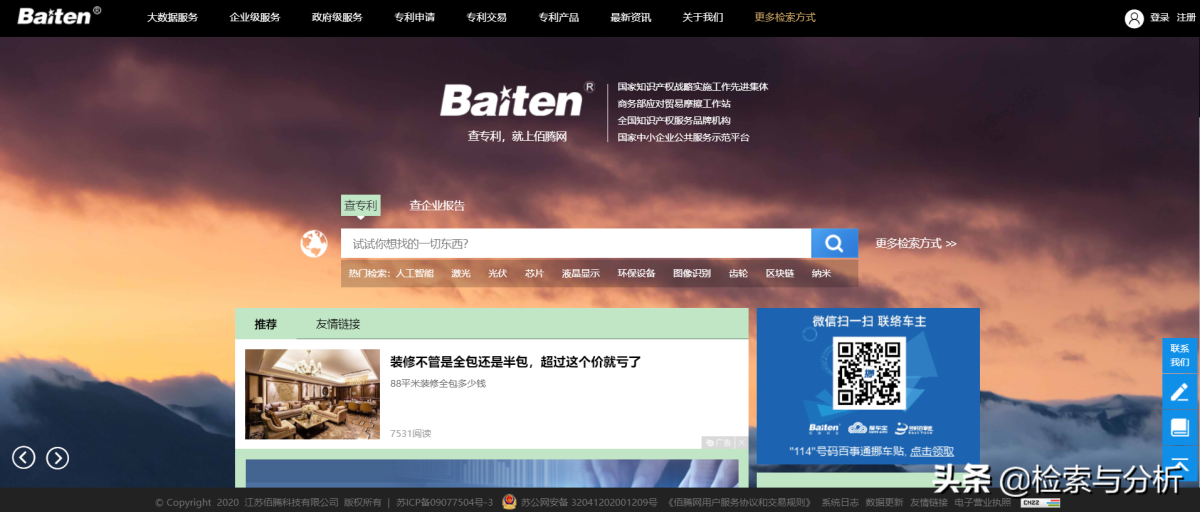Open the 政府级服务 menu
This screenshot has height=512, width=1200.
[x=337, y=18]
